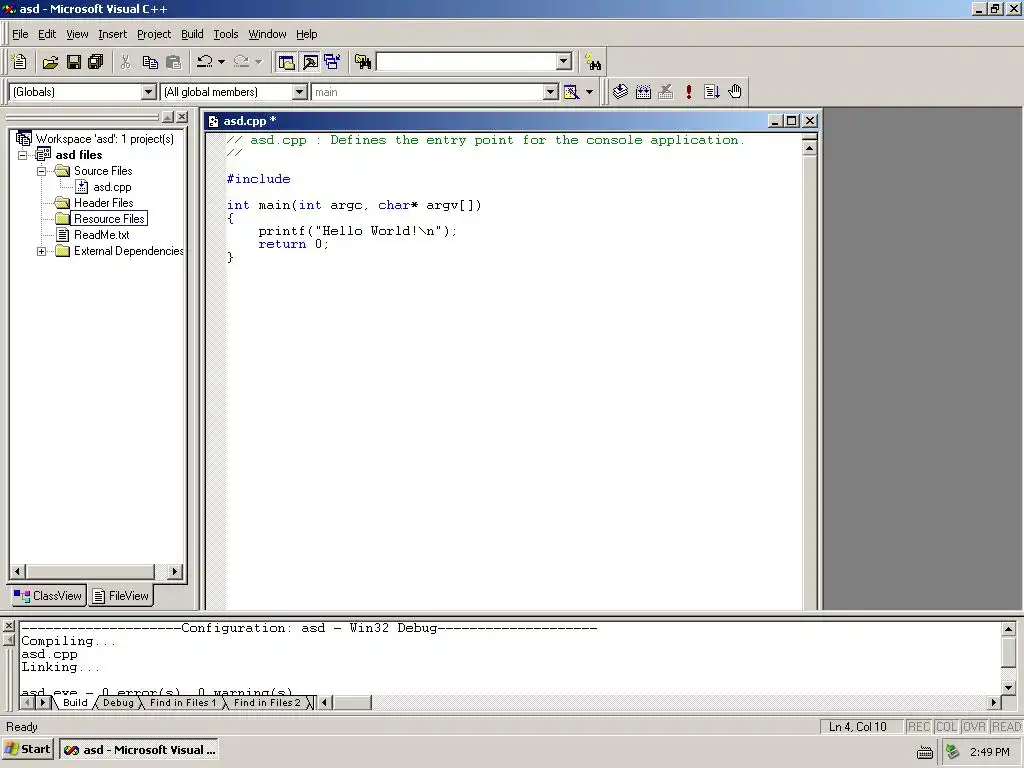Screen dimensions: 1024x768
Task: Click the Stop Build icon
Action: (665, 91)
